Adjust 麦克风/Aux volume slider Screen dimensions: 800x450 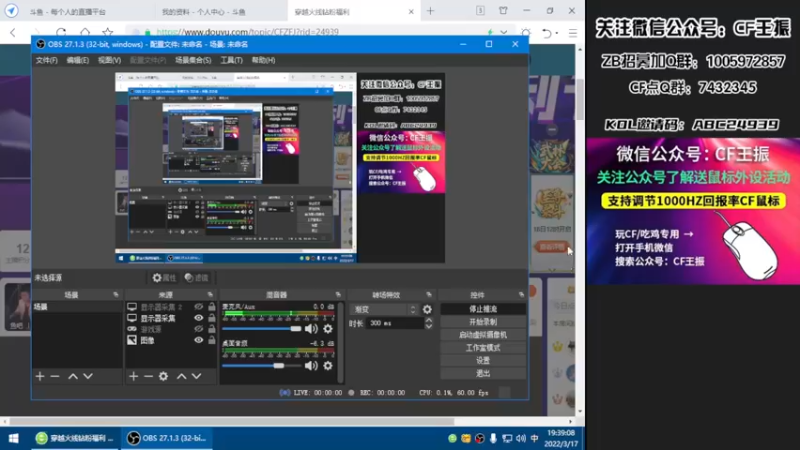pyautogui.click(x=262, y=329)
